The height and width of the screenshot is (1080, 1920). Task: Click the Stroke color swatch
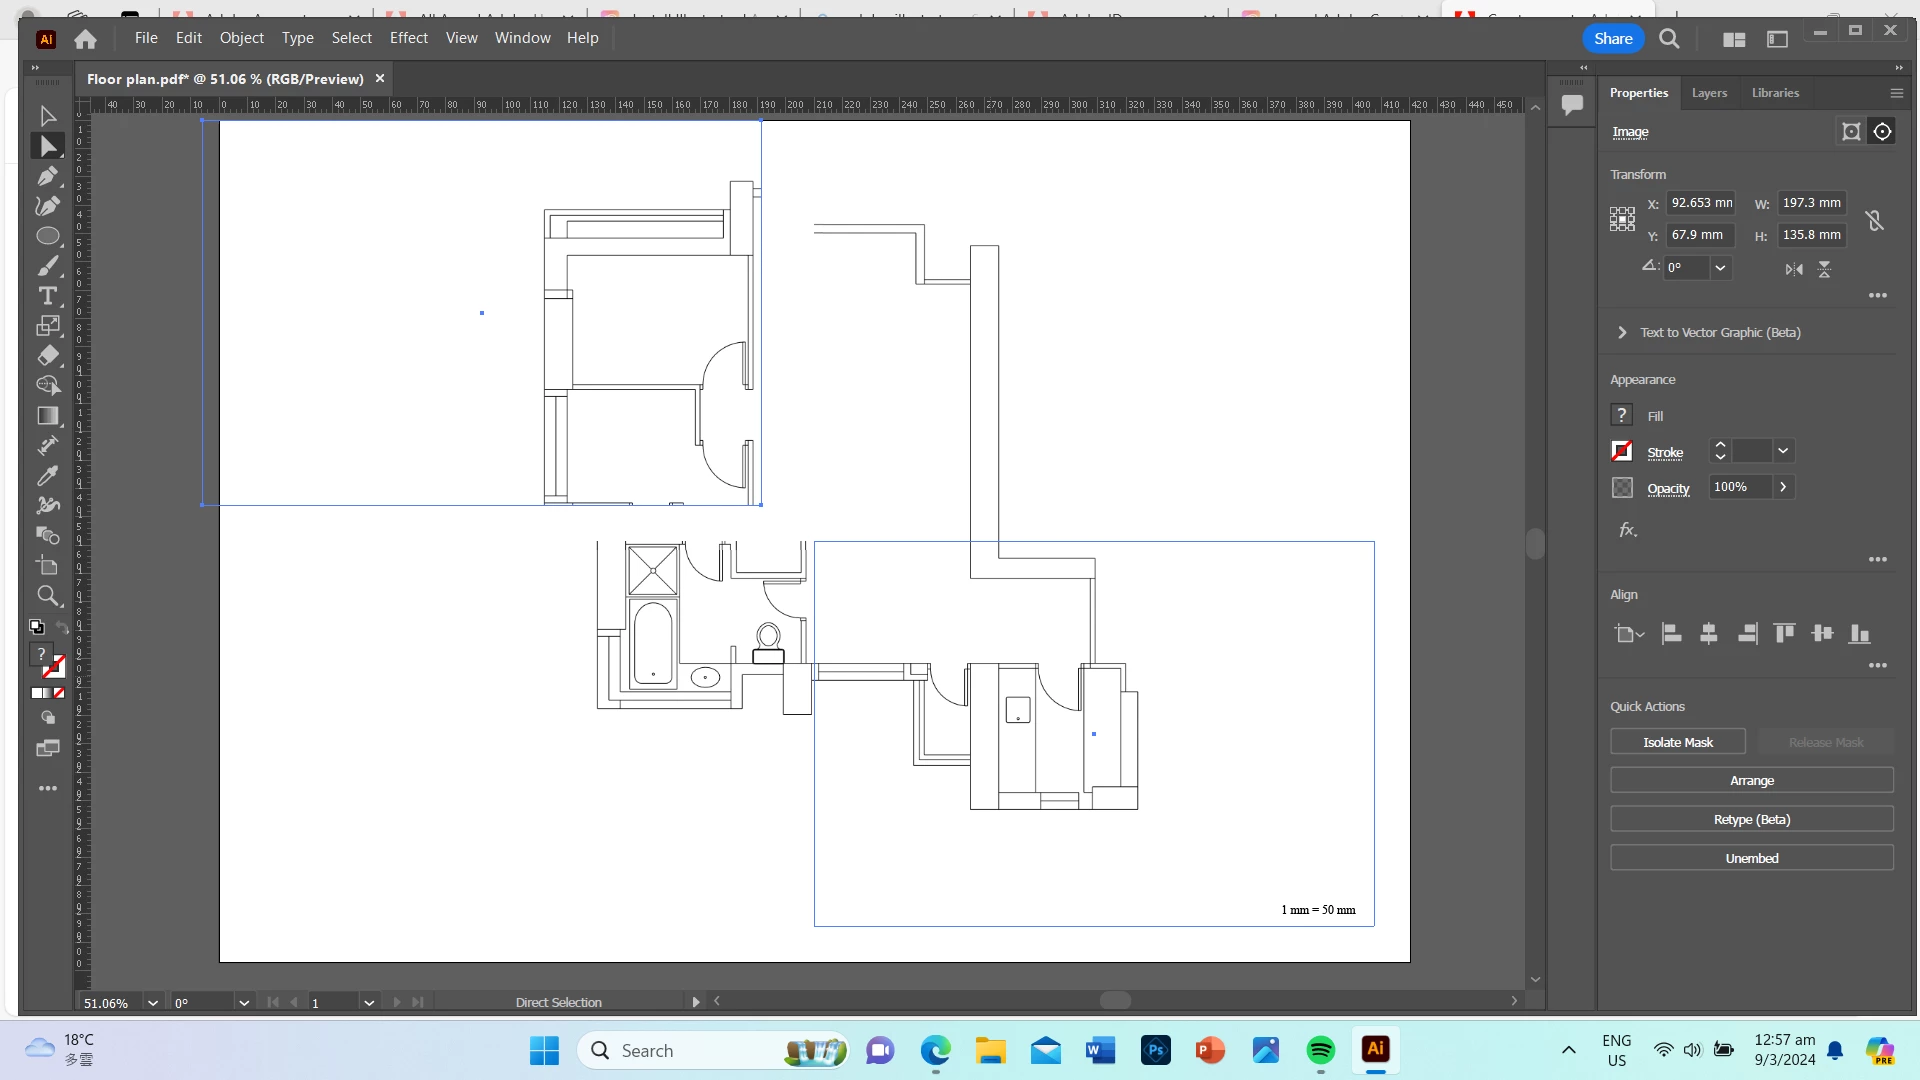[x=1622, y=452]
